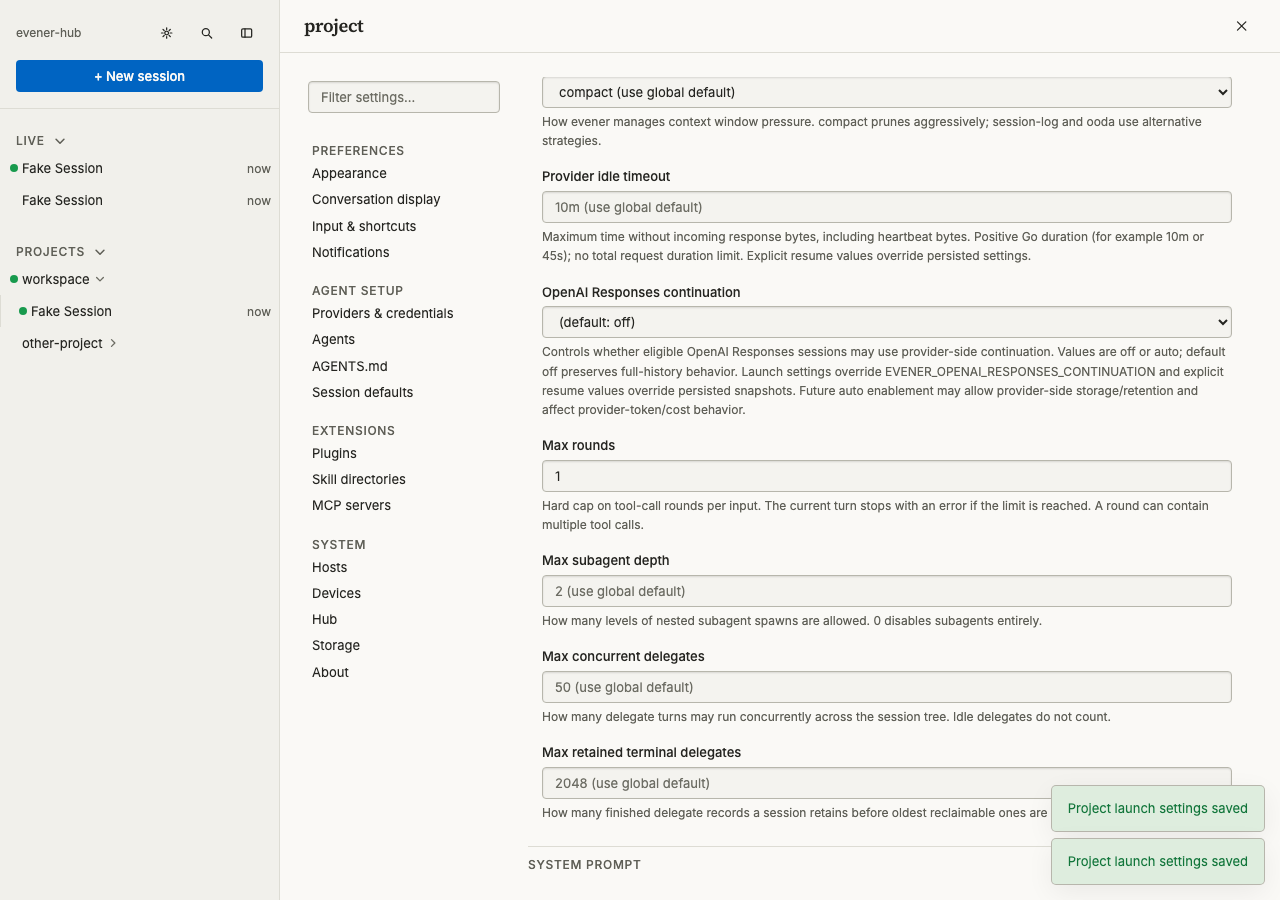
Task: Open AGENTS.md settings
Action: click(350, 366)
